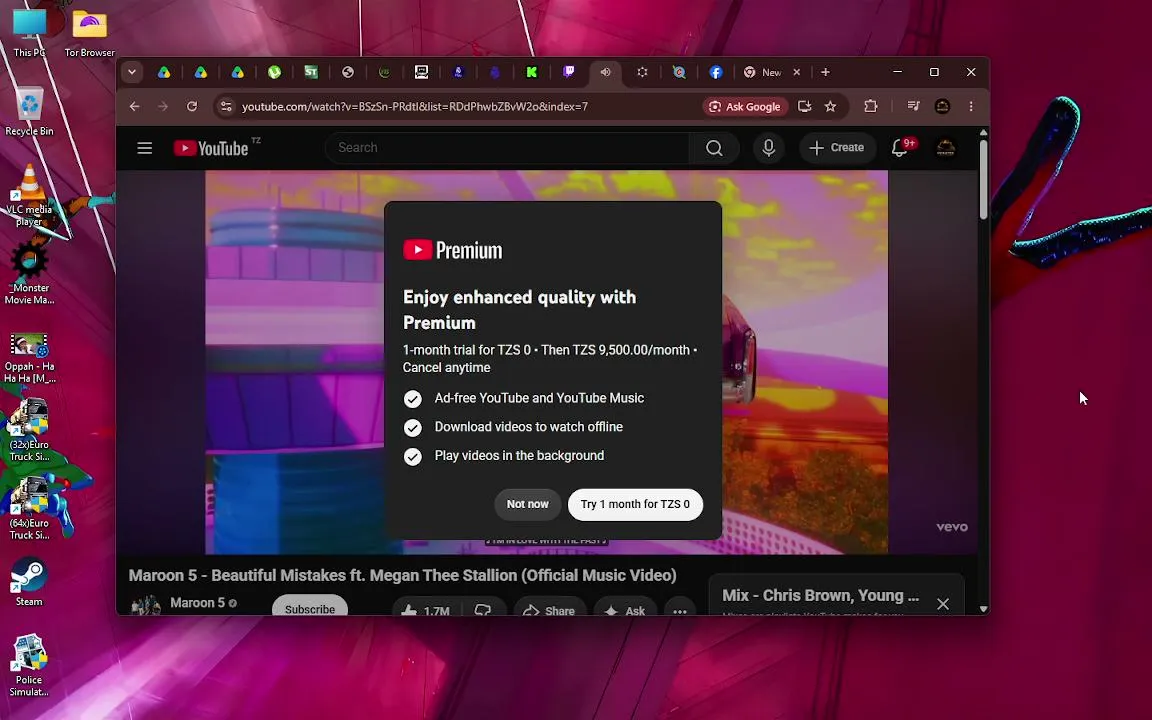The image size is (1152, 720).
Task: Select This PC desktop icon
Action: click(x=29, y=32)
